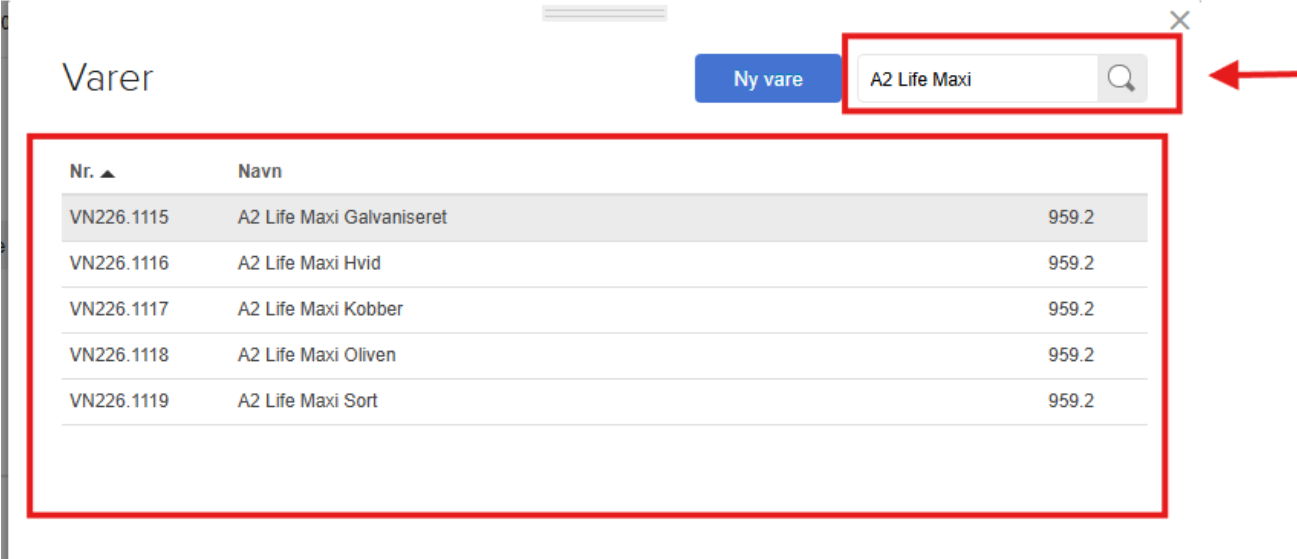This screenshot has width=1297, height=559.
Task: Select A2 Life Maxi Galvaniseret name
Action: click(342, 217)
